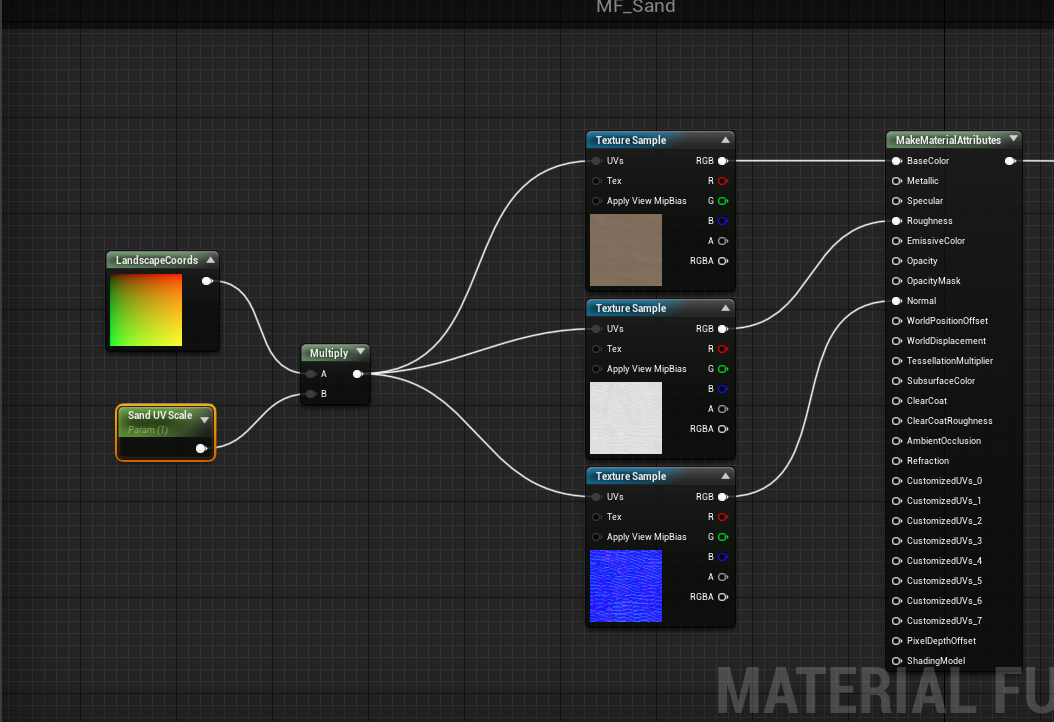Click the RGBA output pin on bottom Texture Sample
Screen dimensions: 1054x722
(x=723, y=596)
